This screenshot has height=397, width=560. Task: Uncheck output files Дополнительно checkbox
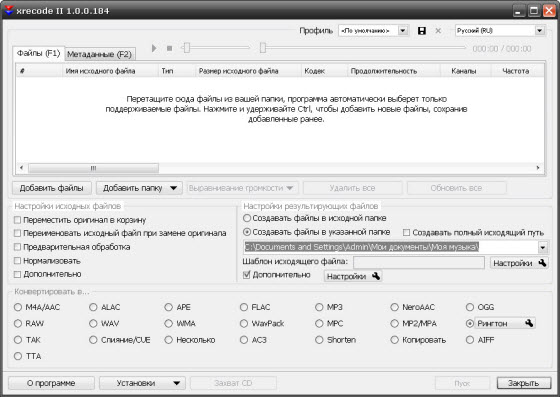246,275
